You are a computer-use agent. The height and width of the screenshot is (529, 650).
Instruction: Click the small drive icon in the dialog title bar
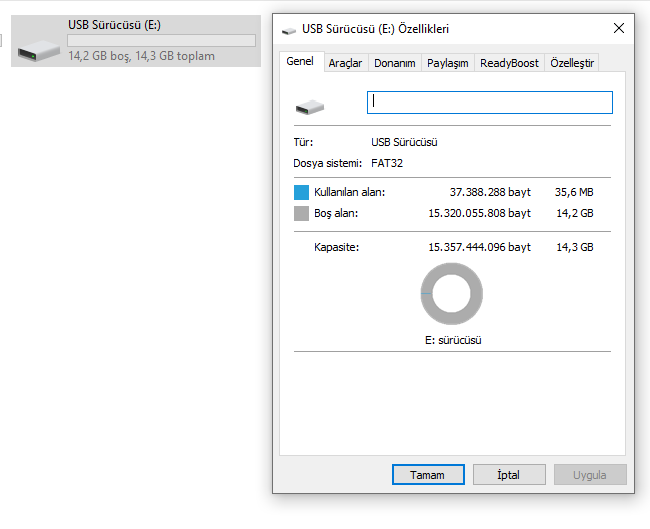point(289,31)
